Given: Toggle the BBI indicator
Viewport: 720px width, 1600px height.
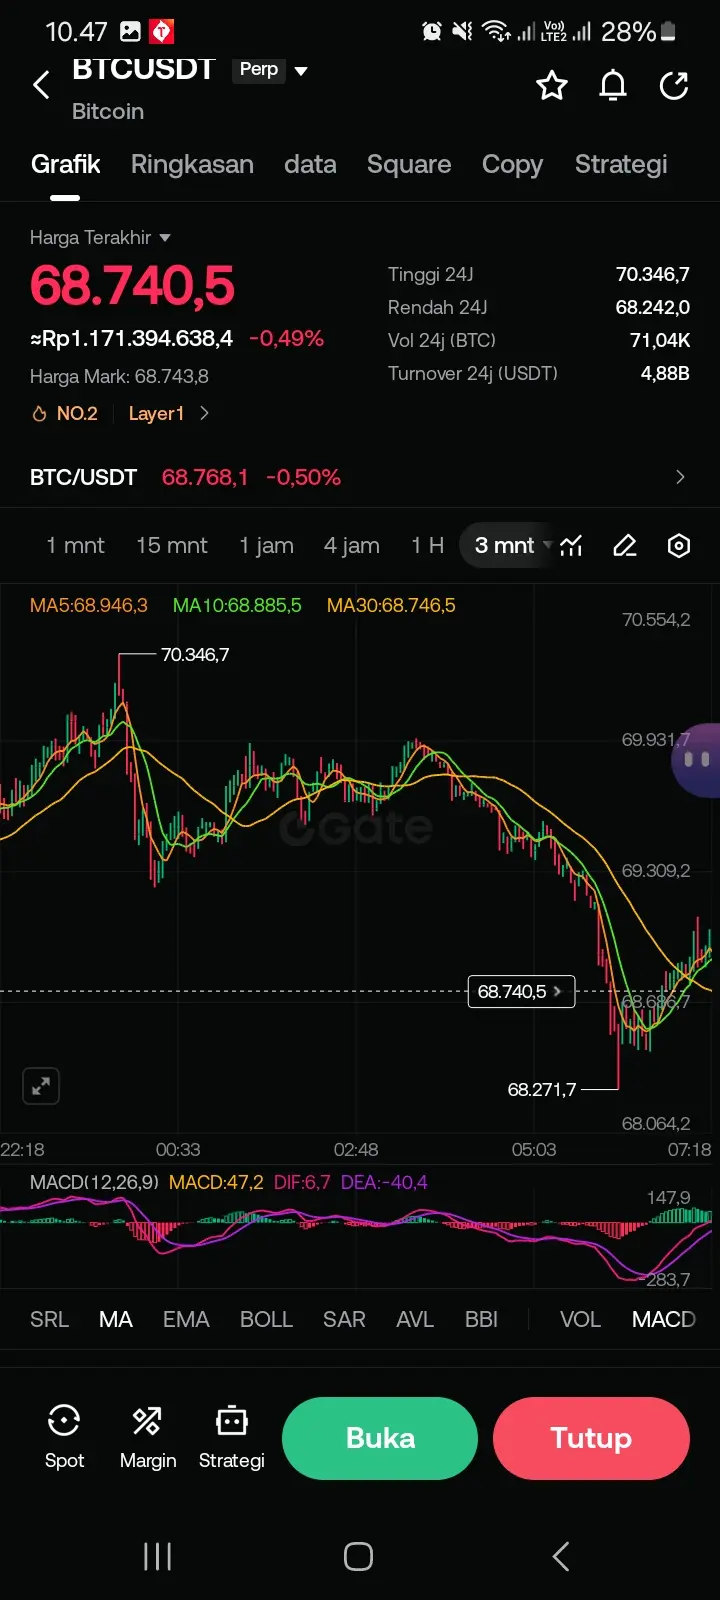Looking at the screenshot, I should click(481, 1319).
